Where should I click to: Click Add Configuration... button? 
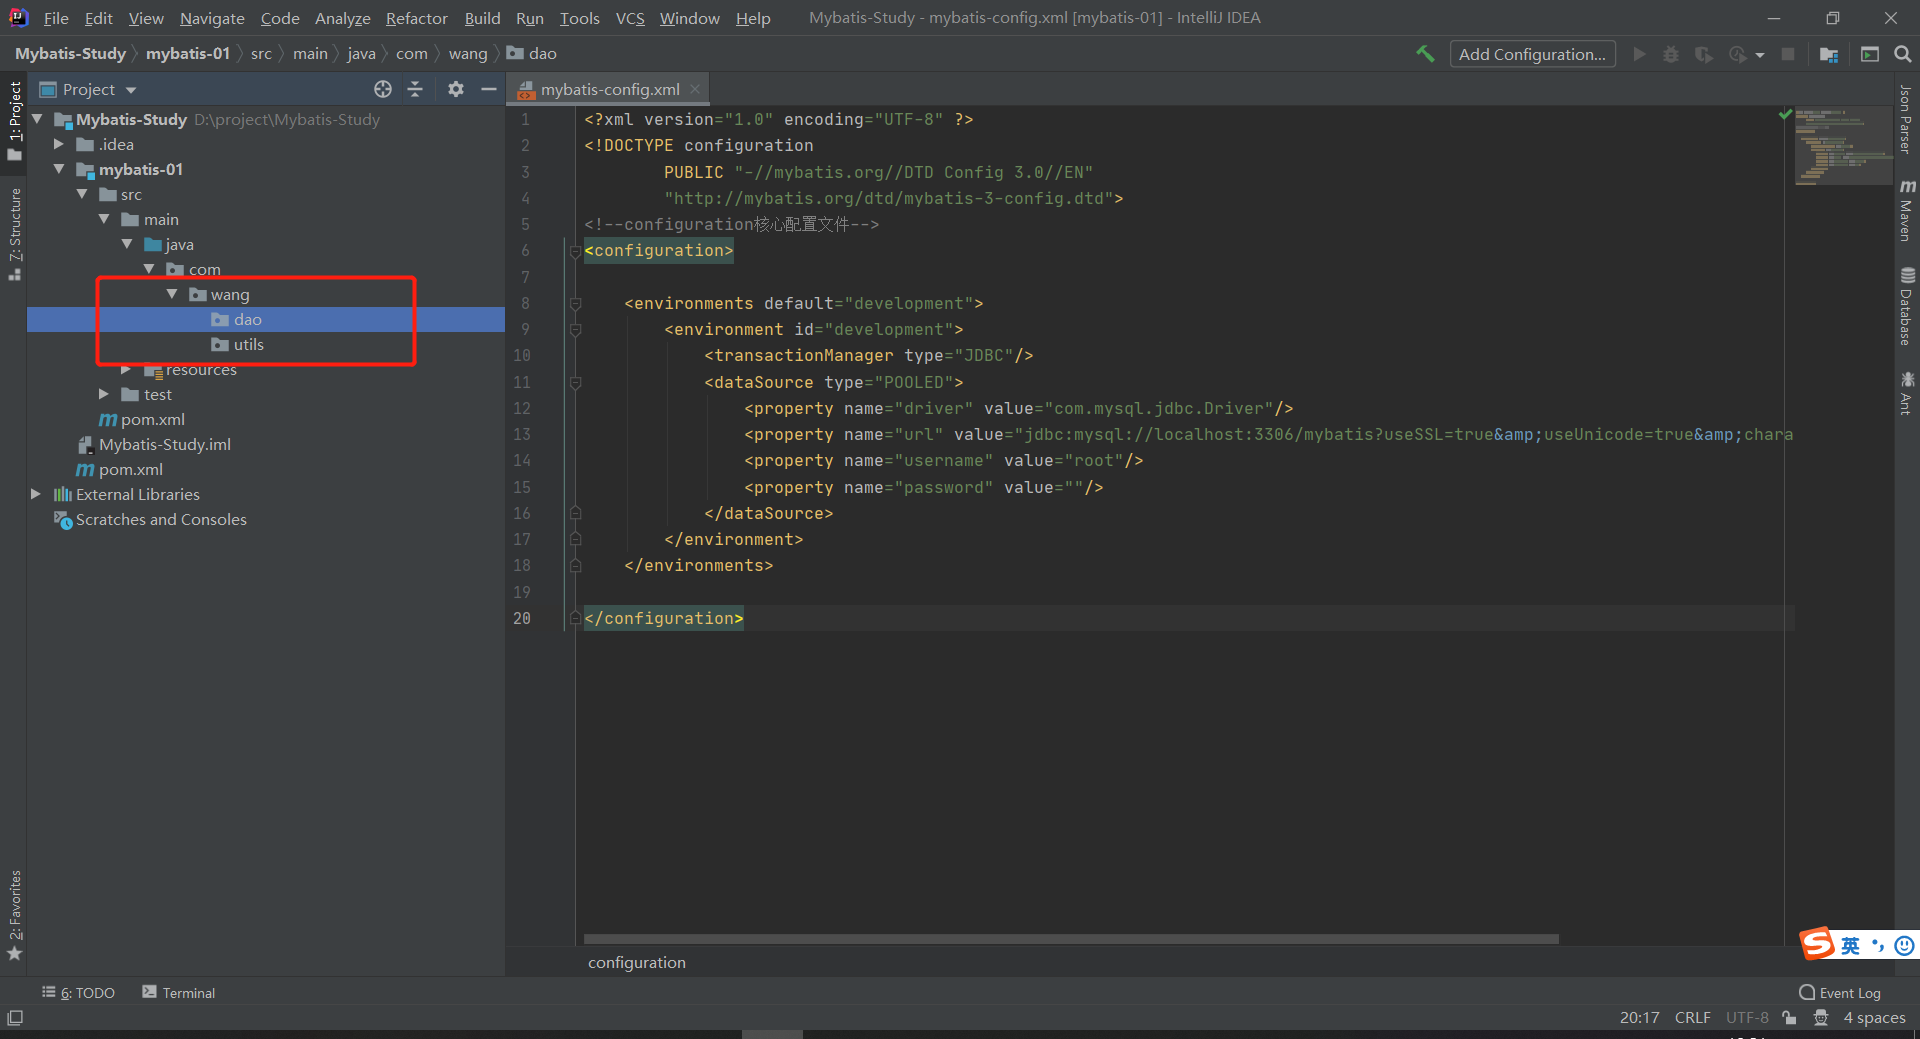1532,54
